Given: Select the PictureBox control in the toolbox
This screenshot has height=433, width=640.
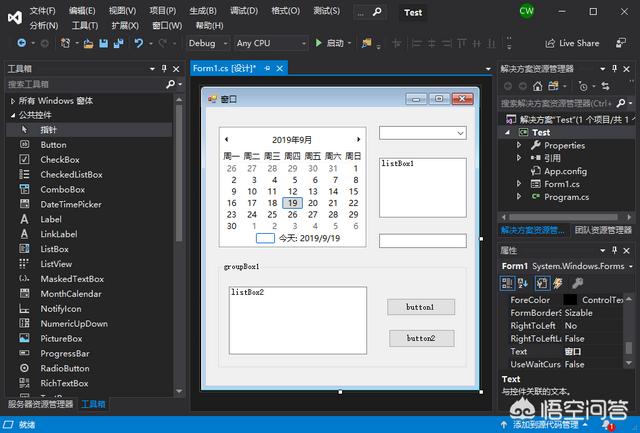Looking at the screenshot, I should (x=60, y=339).
